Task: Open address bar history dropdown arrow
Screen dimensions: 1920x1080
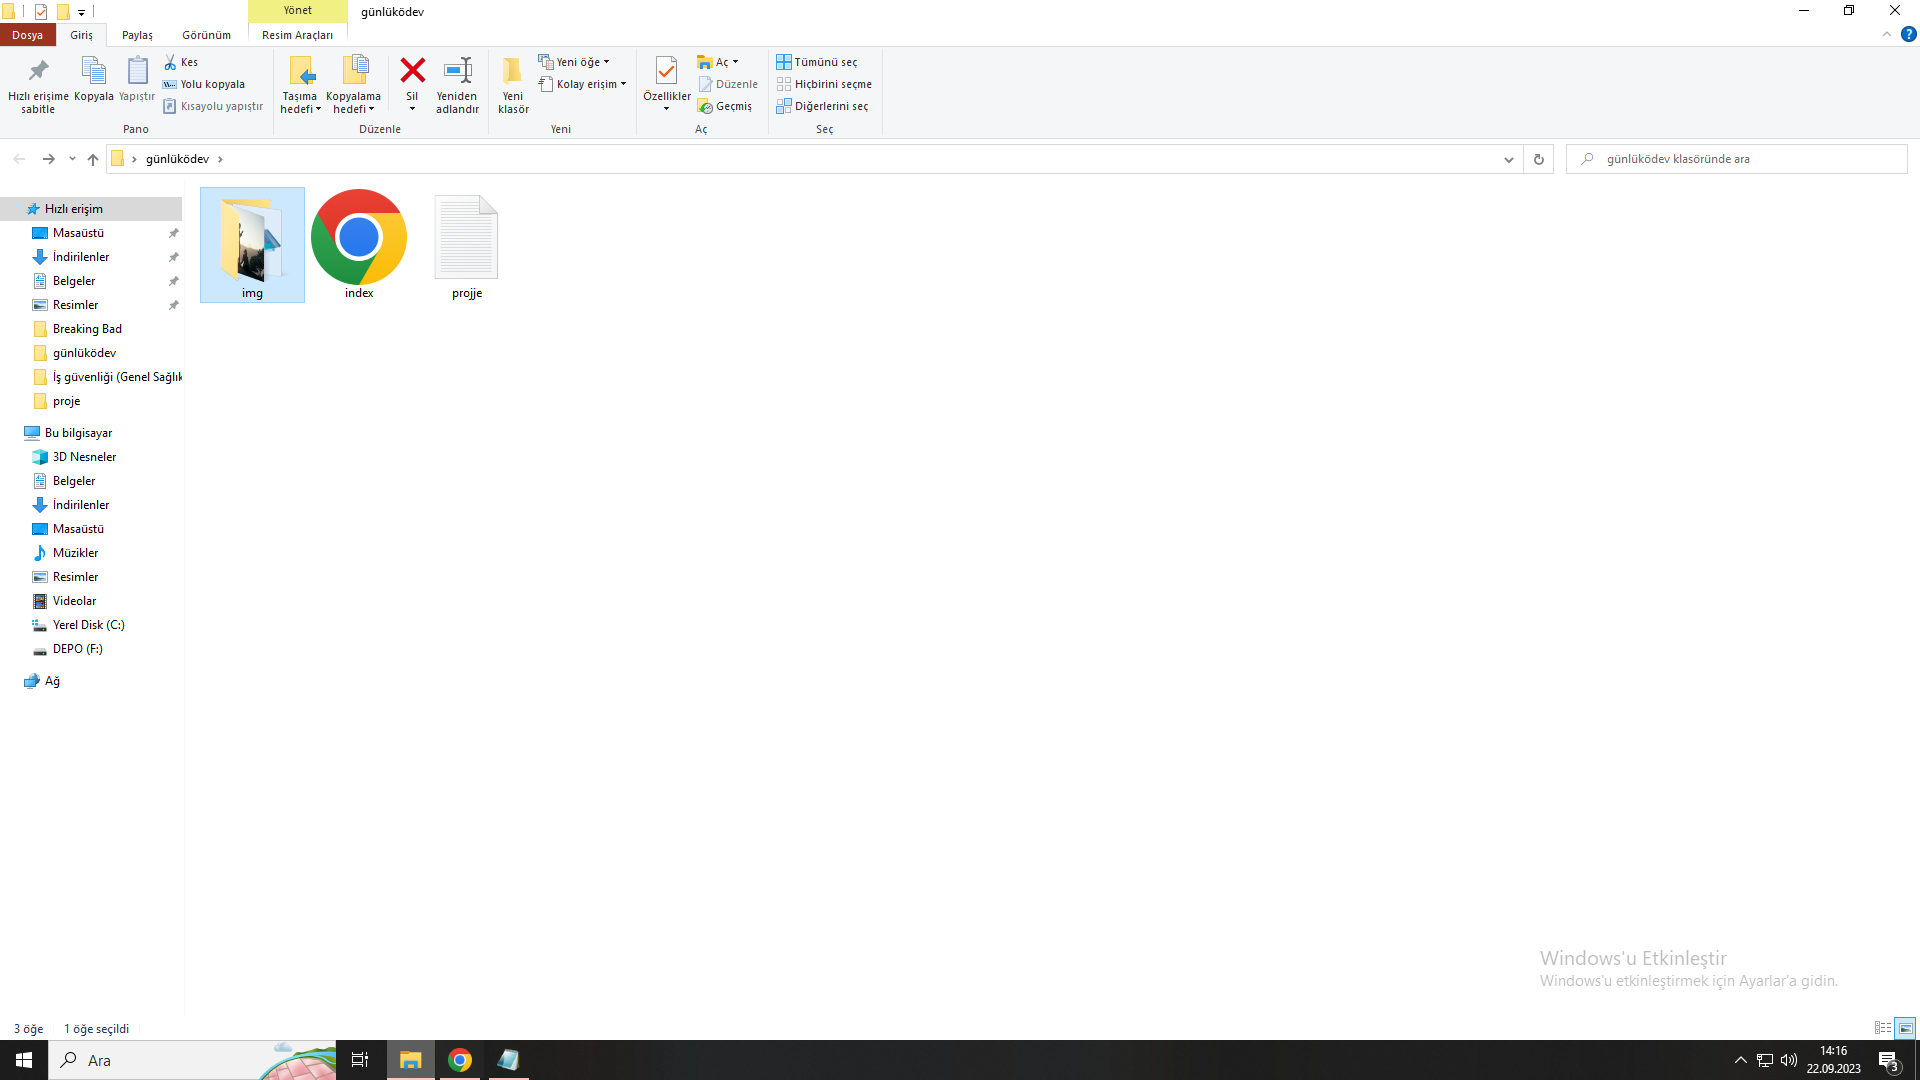Action: (x=1509, y=159)
